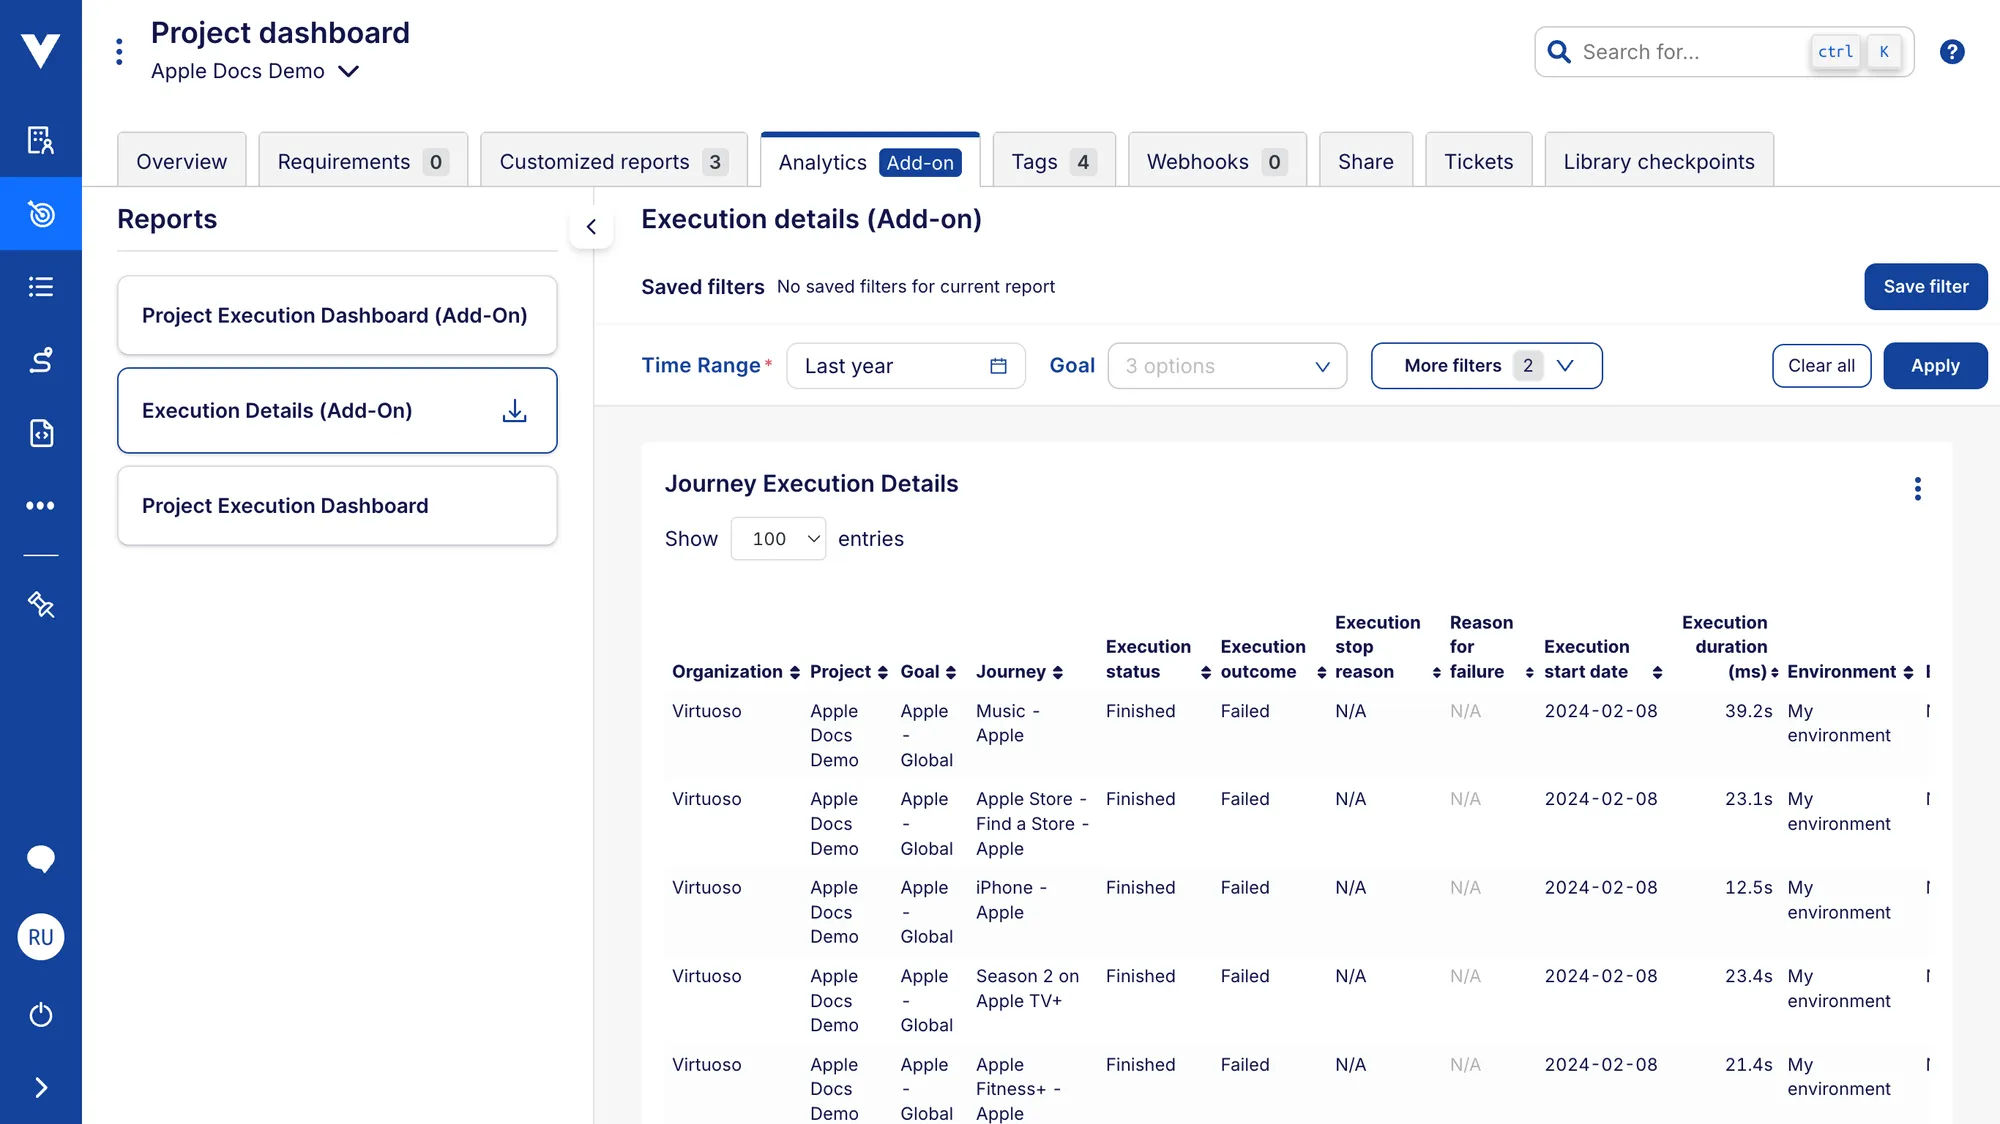Click the Save filter button

[1925, 287]
